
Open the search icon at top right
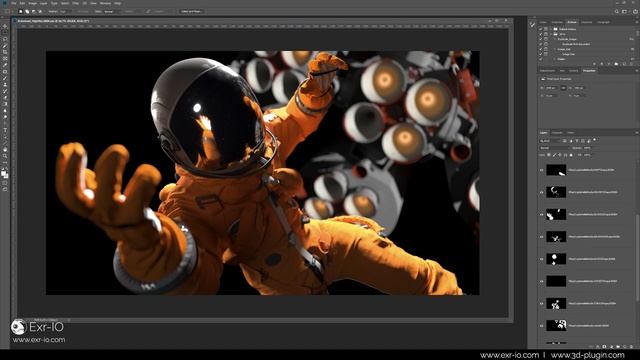click(617, 11)
